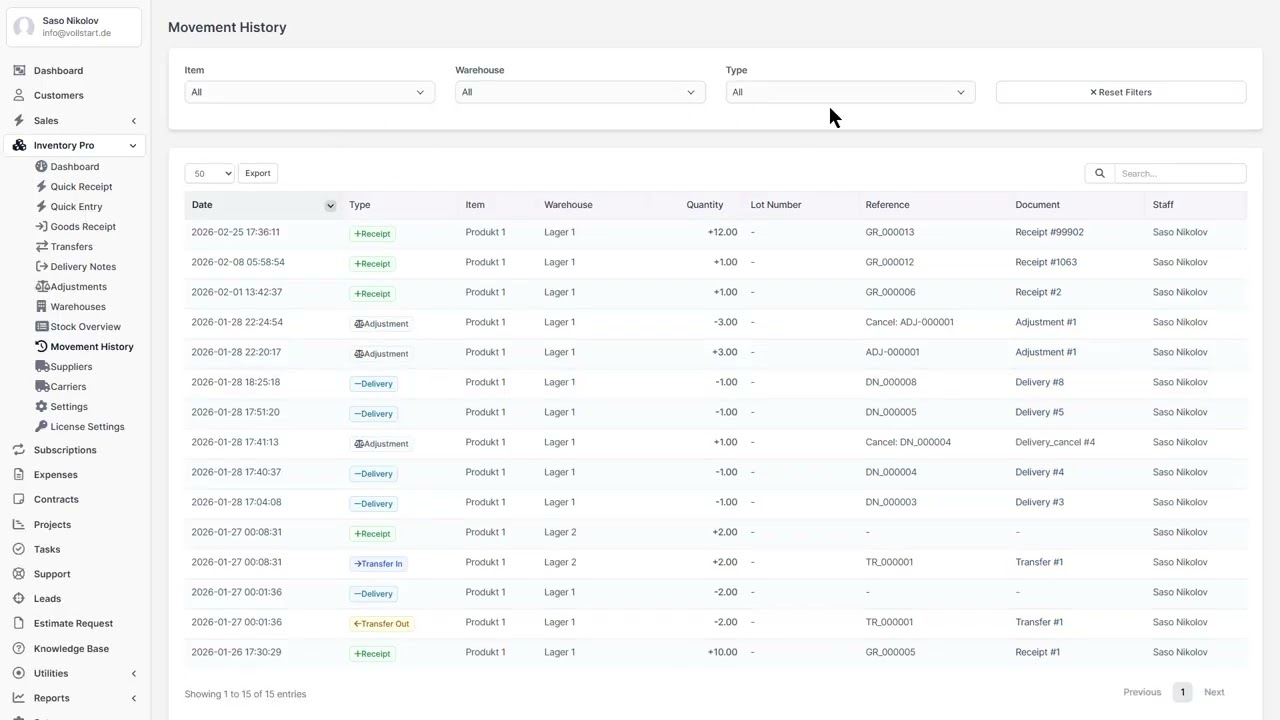Click the Tasks checkmark icon

(x=19, y=549)
